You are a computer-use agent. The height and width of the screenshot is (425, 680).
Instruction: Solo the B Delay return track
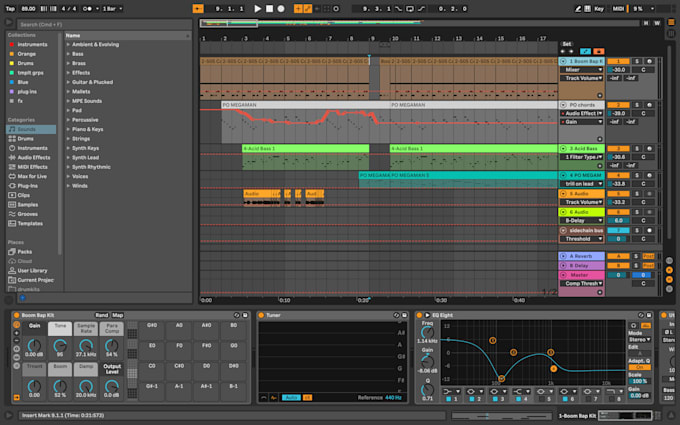[x=636, y=265]
